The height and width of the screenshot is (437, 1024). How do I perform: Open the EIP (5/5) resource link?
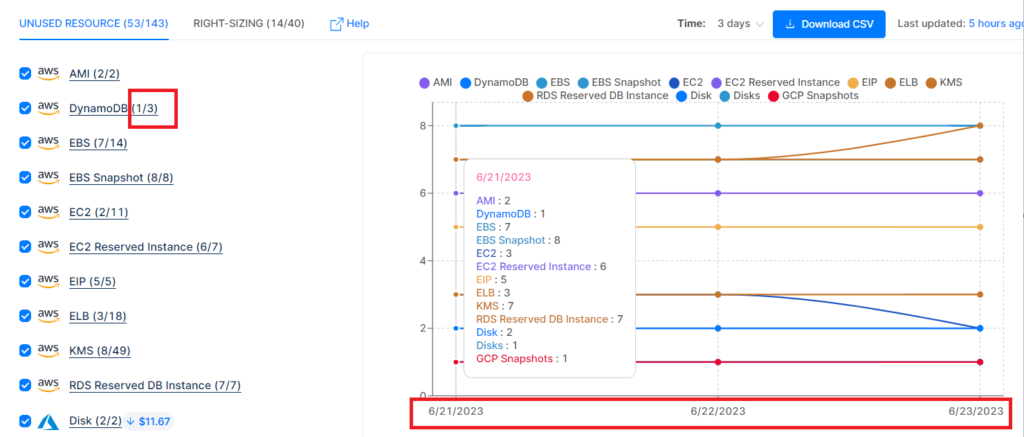coord(93,282)
